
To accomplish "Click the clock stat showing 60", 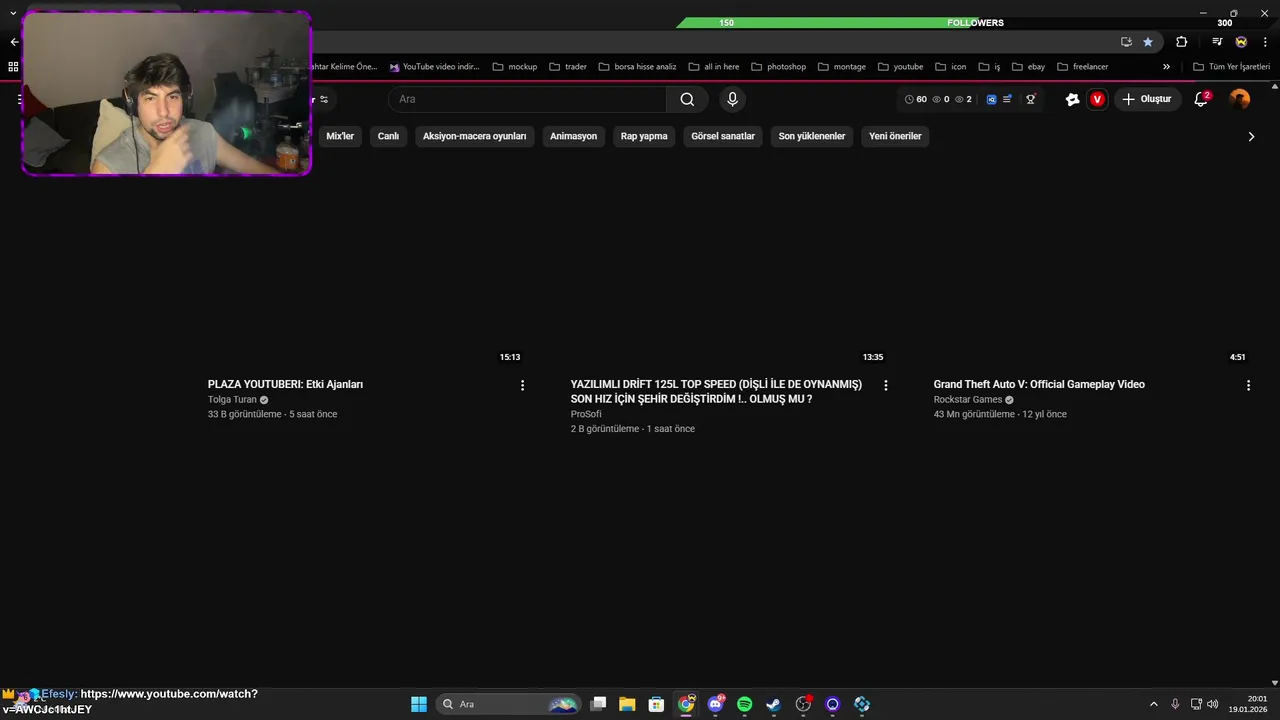I will coord(916,99).
